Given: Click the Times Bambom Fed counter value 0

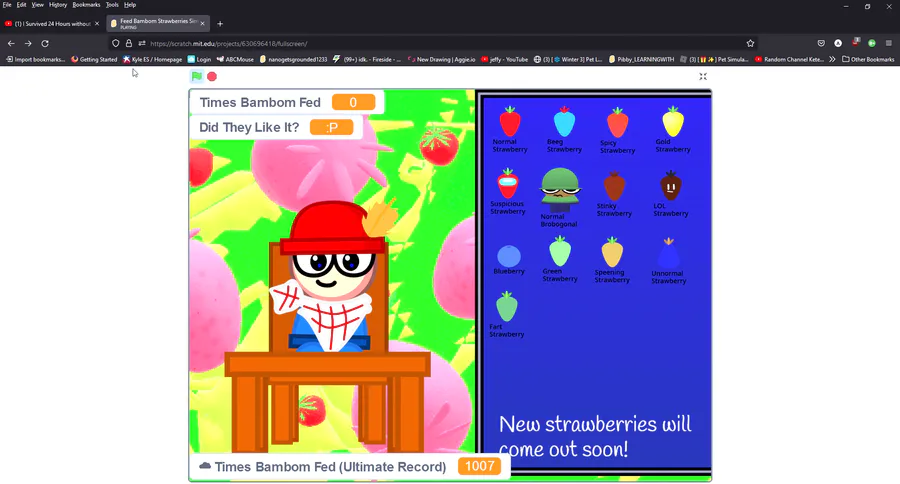Looking at the screenshot, I should (353, 102).
